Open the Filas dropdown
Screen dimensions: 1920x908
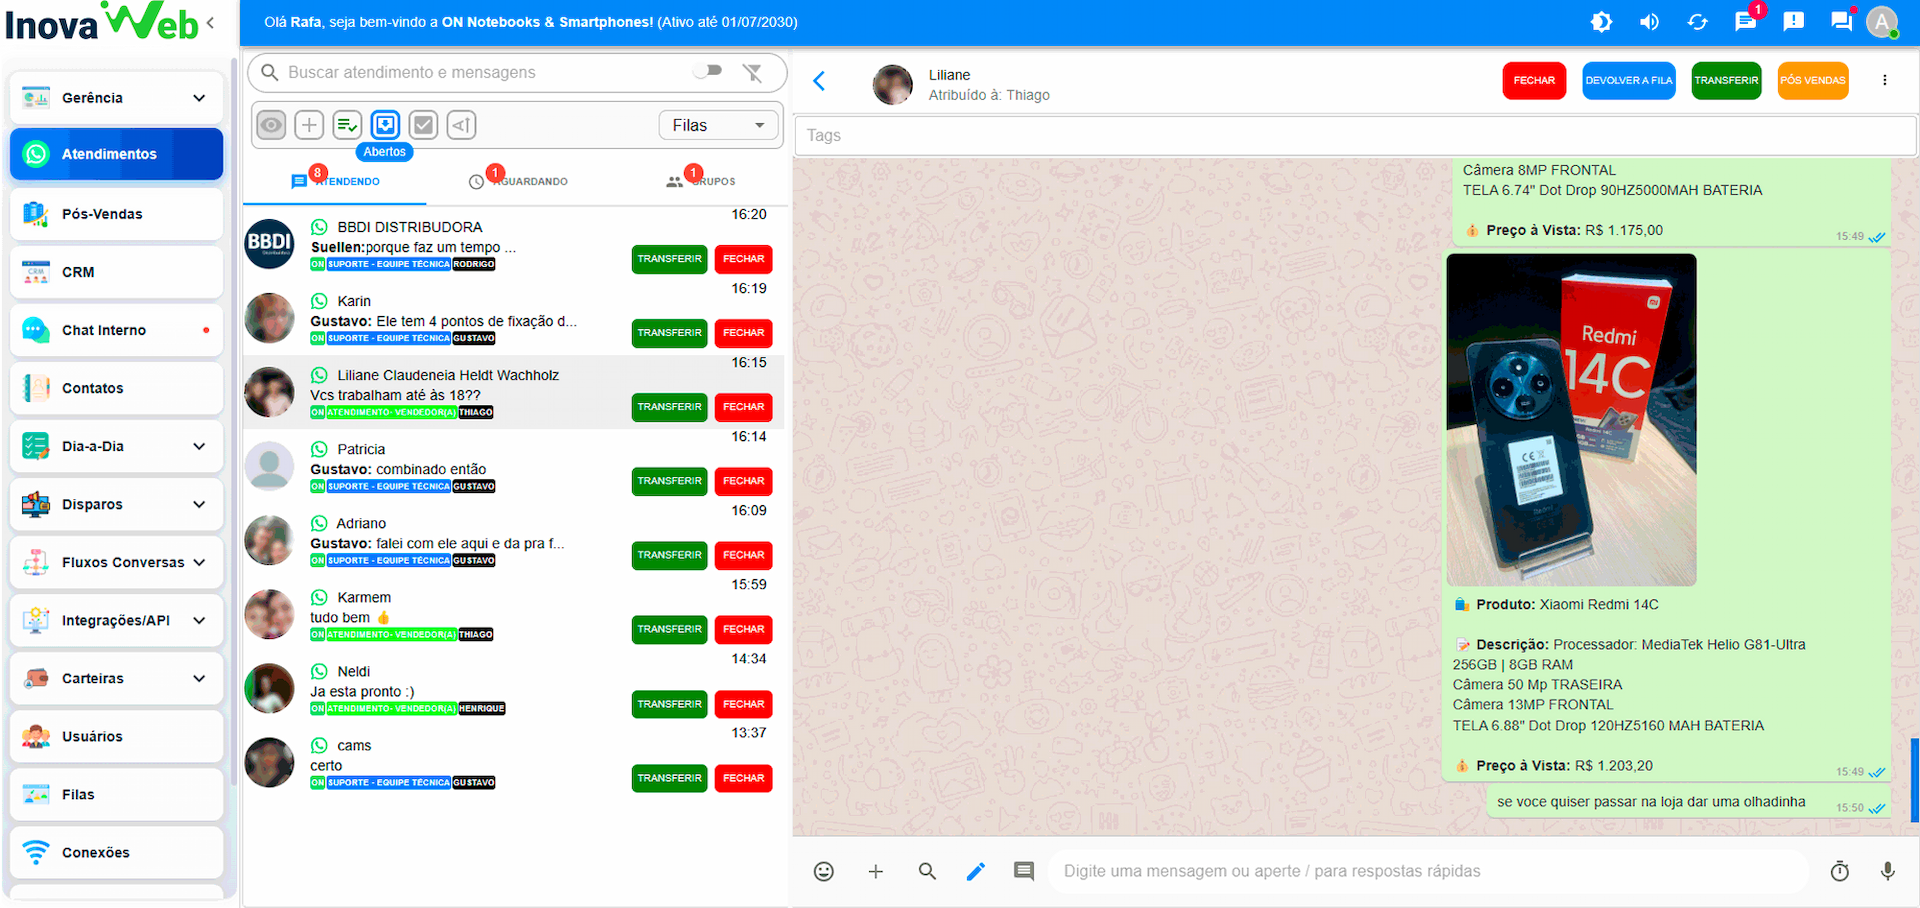718,125
